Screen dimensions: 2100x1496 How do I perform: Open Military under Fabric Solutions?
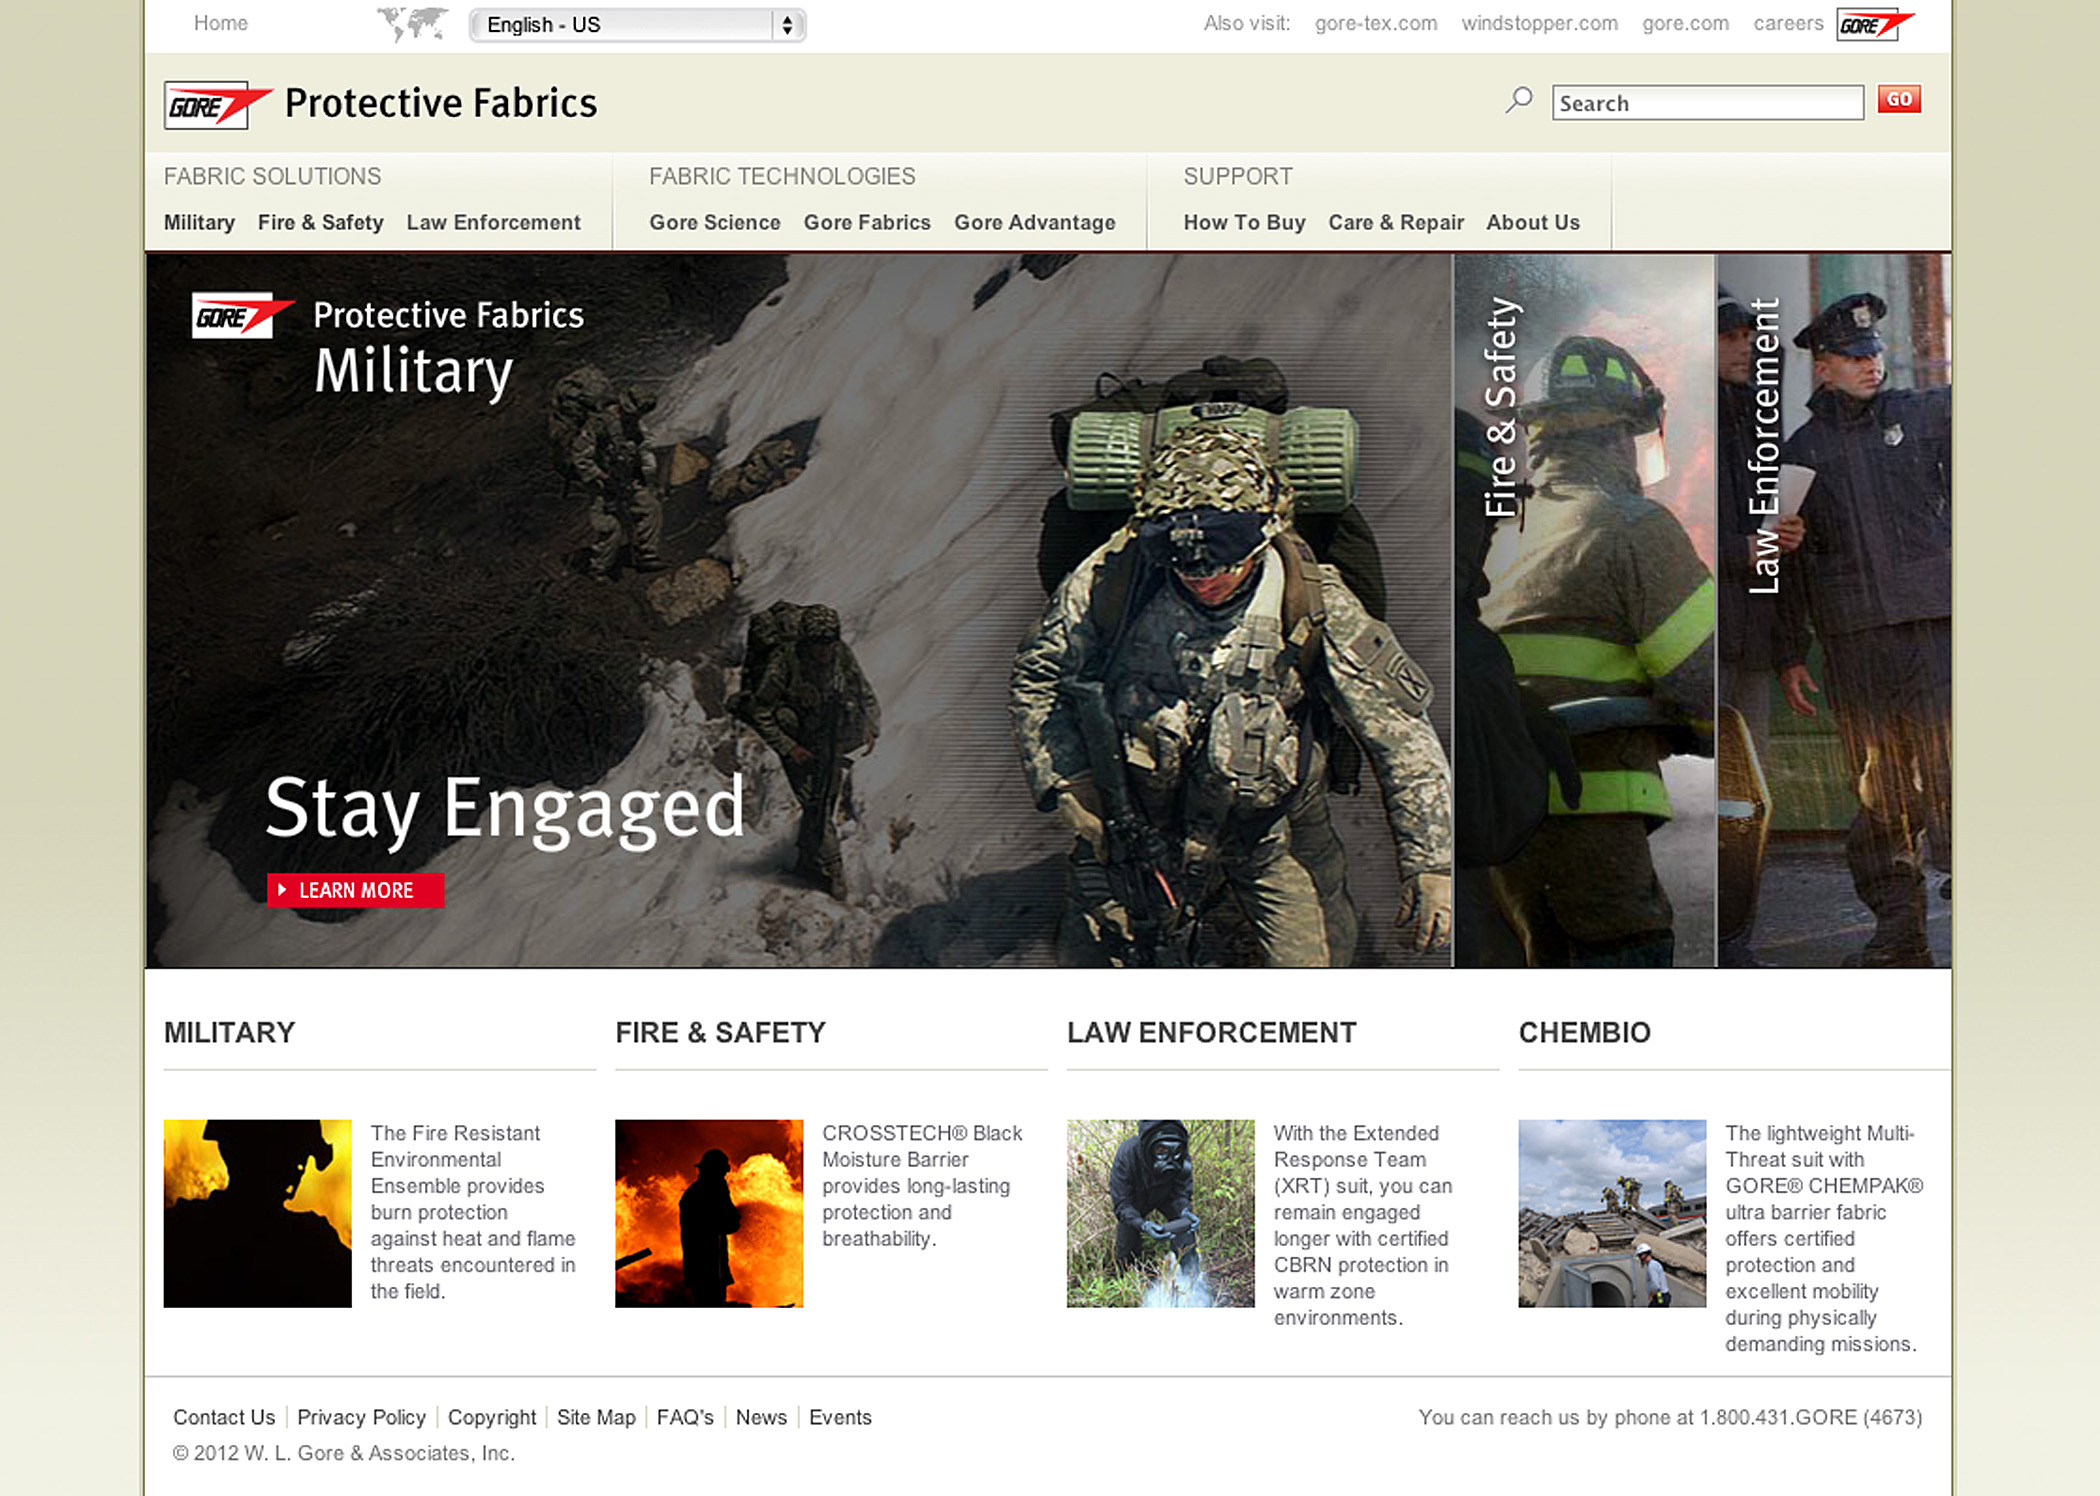tap(199, 222)
